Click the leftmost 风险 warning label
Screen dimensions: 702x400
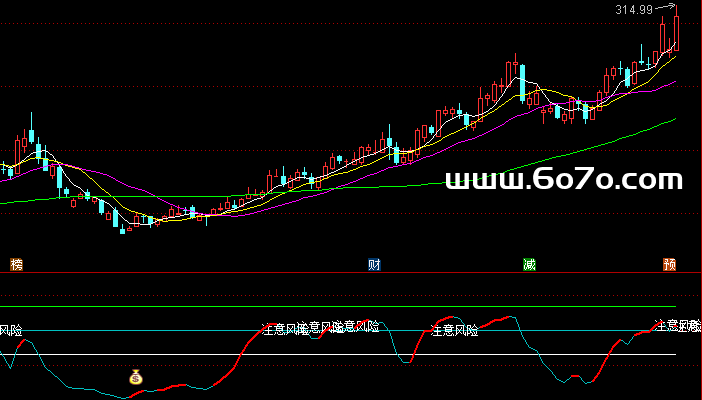click(x=10, y=330)
